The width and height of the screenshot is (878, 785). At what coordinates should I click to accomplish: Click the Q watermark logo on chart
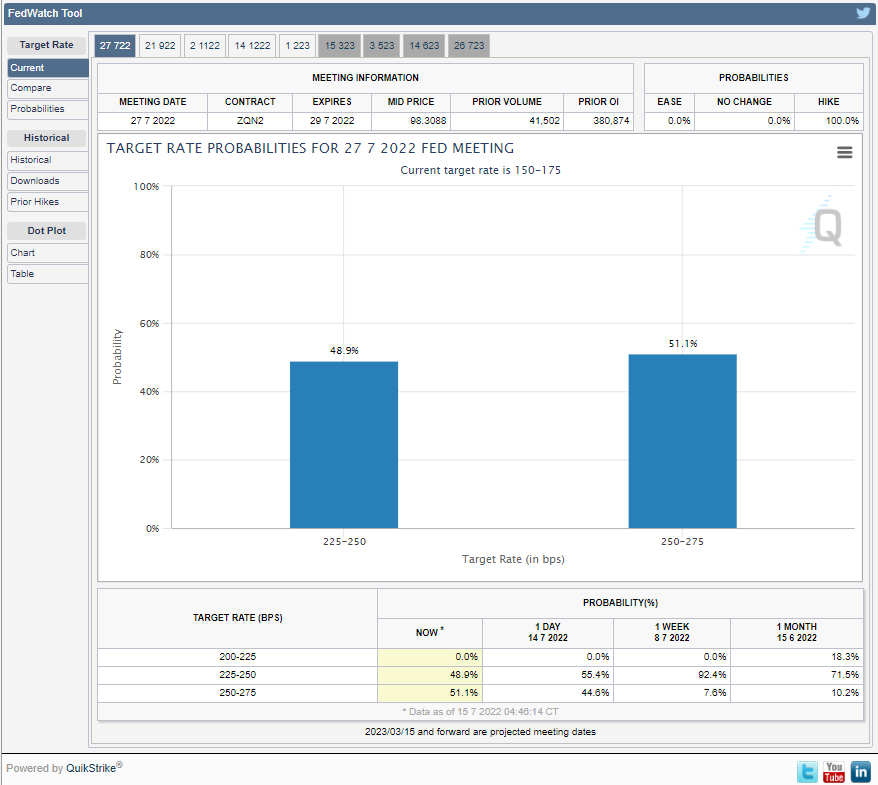pos(824,228)
